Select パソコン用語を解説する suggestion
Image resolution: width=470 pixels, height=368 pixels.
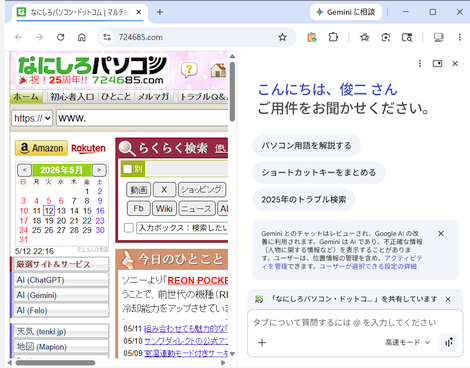tap(306, 146)
